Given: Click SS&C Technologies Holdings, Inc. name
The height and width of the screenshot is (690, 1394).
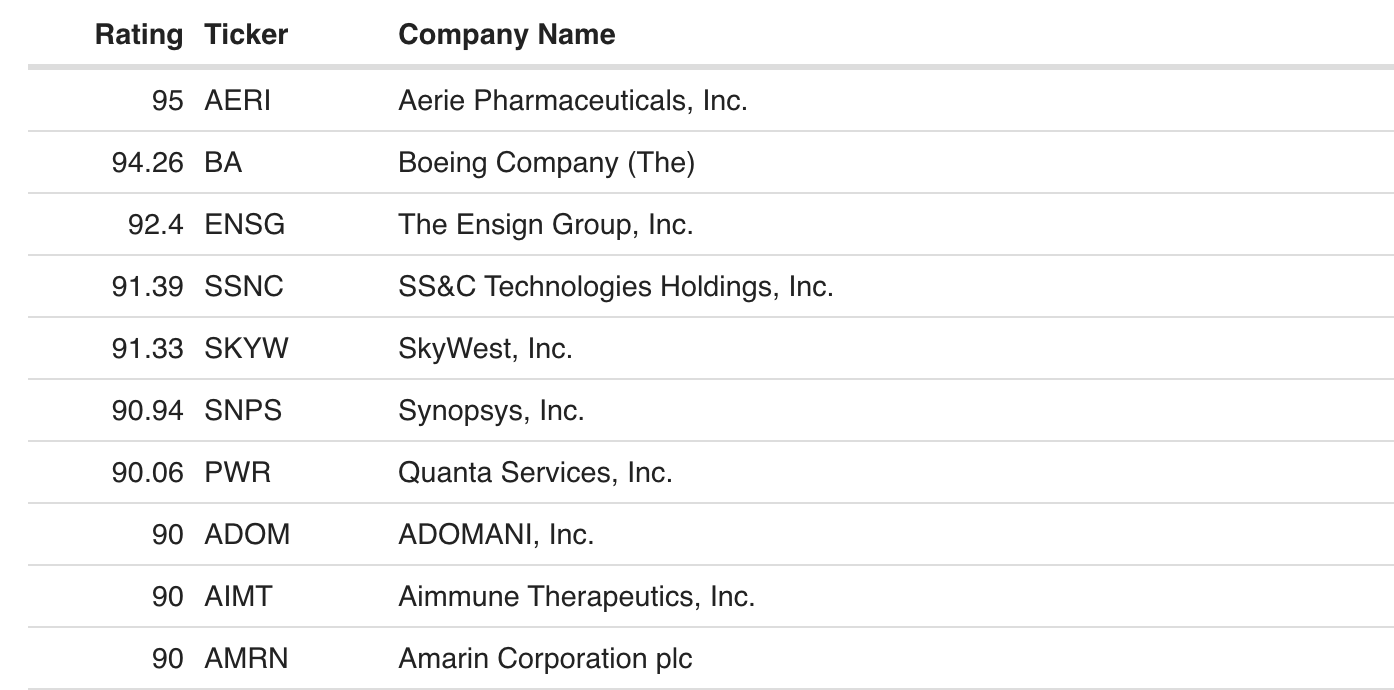Looking at the screenshot, I should tap(615, 287).
